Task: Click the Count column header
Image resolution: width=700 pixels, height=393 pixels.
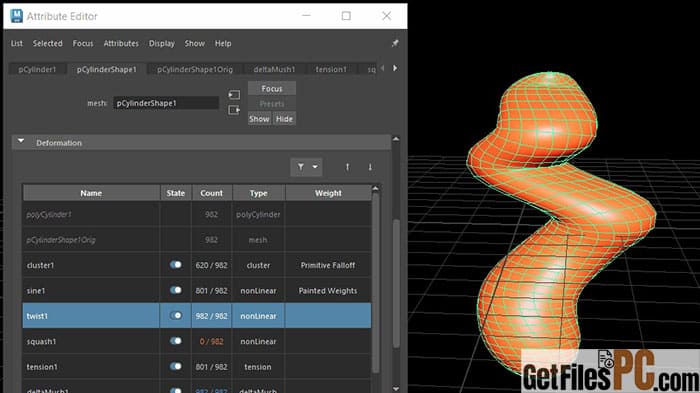Action: (212, 193)
